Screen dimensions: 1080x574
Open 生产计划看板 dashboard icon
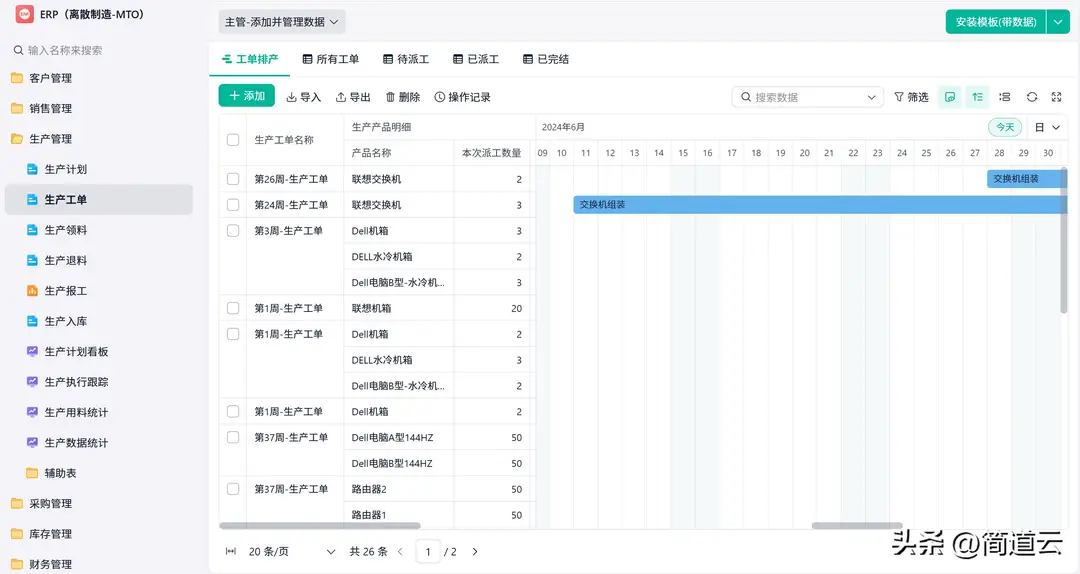click(32, 351)
